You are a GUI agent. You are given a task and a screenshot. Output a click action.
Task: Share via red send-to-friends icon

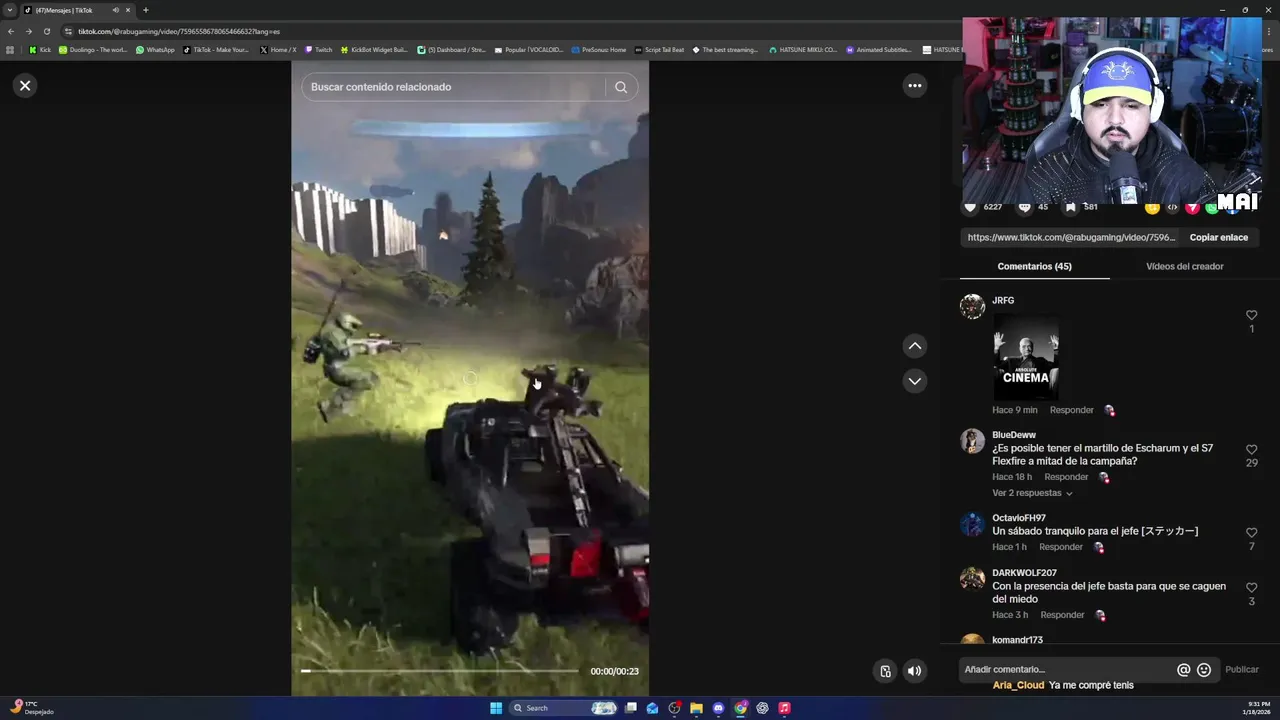click(1192, 207)
